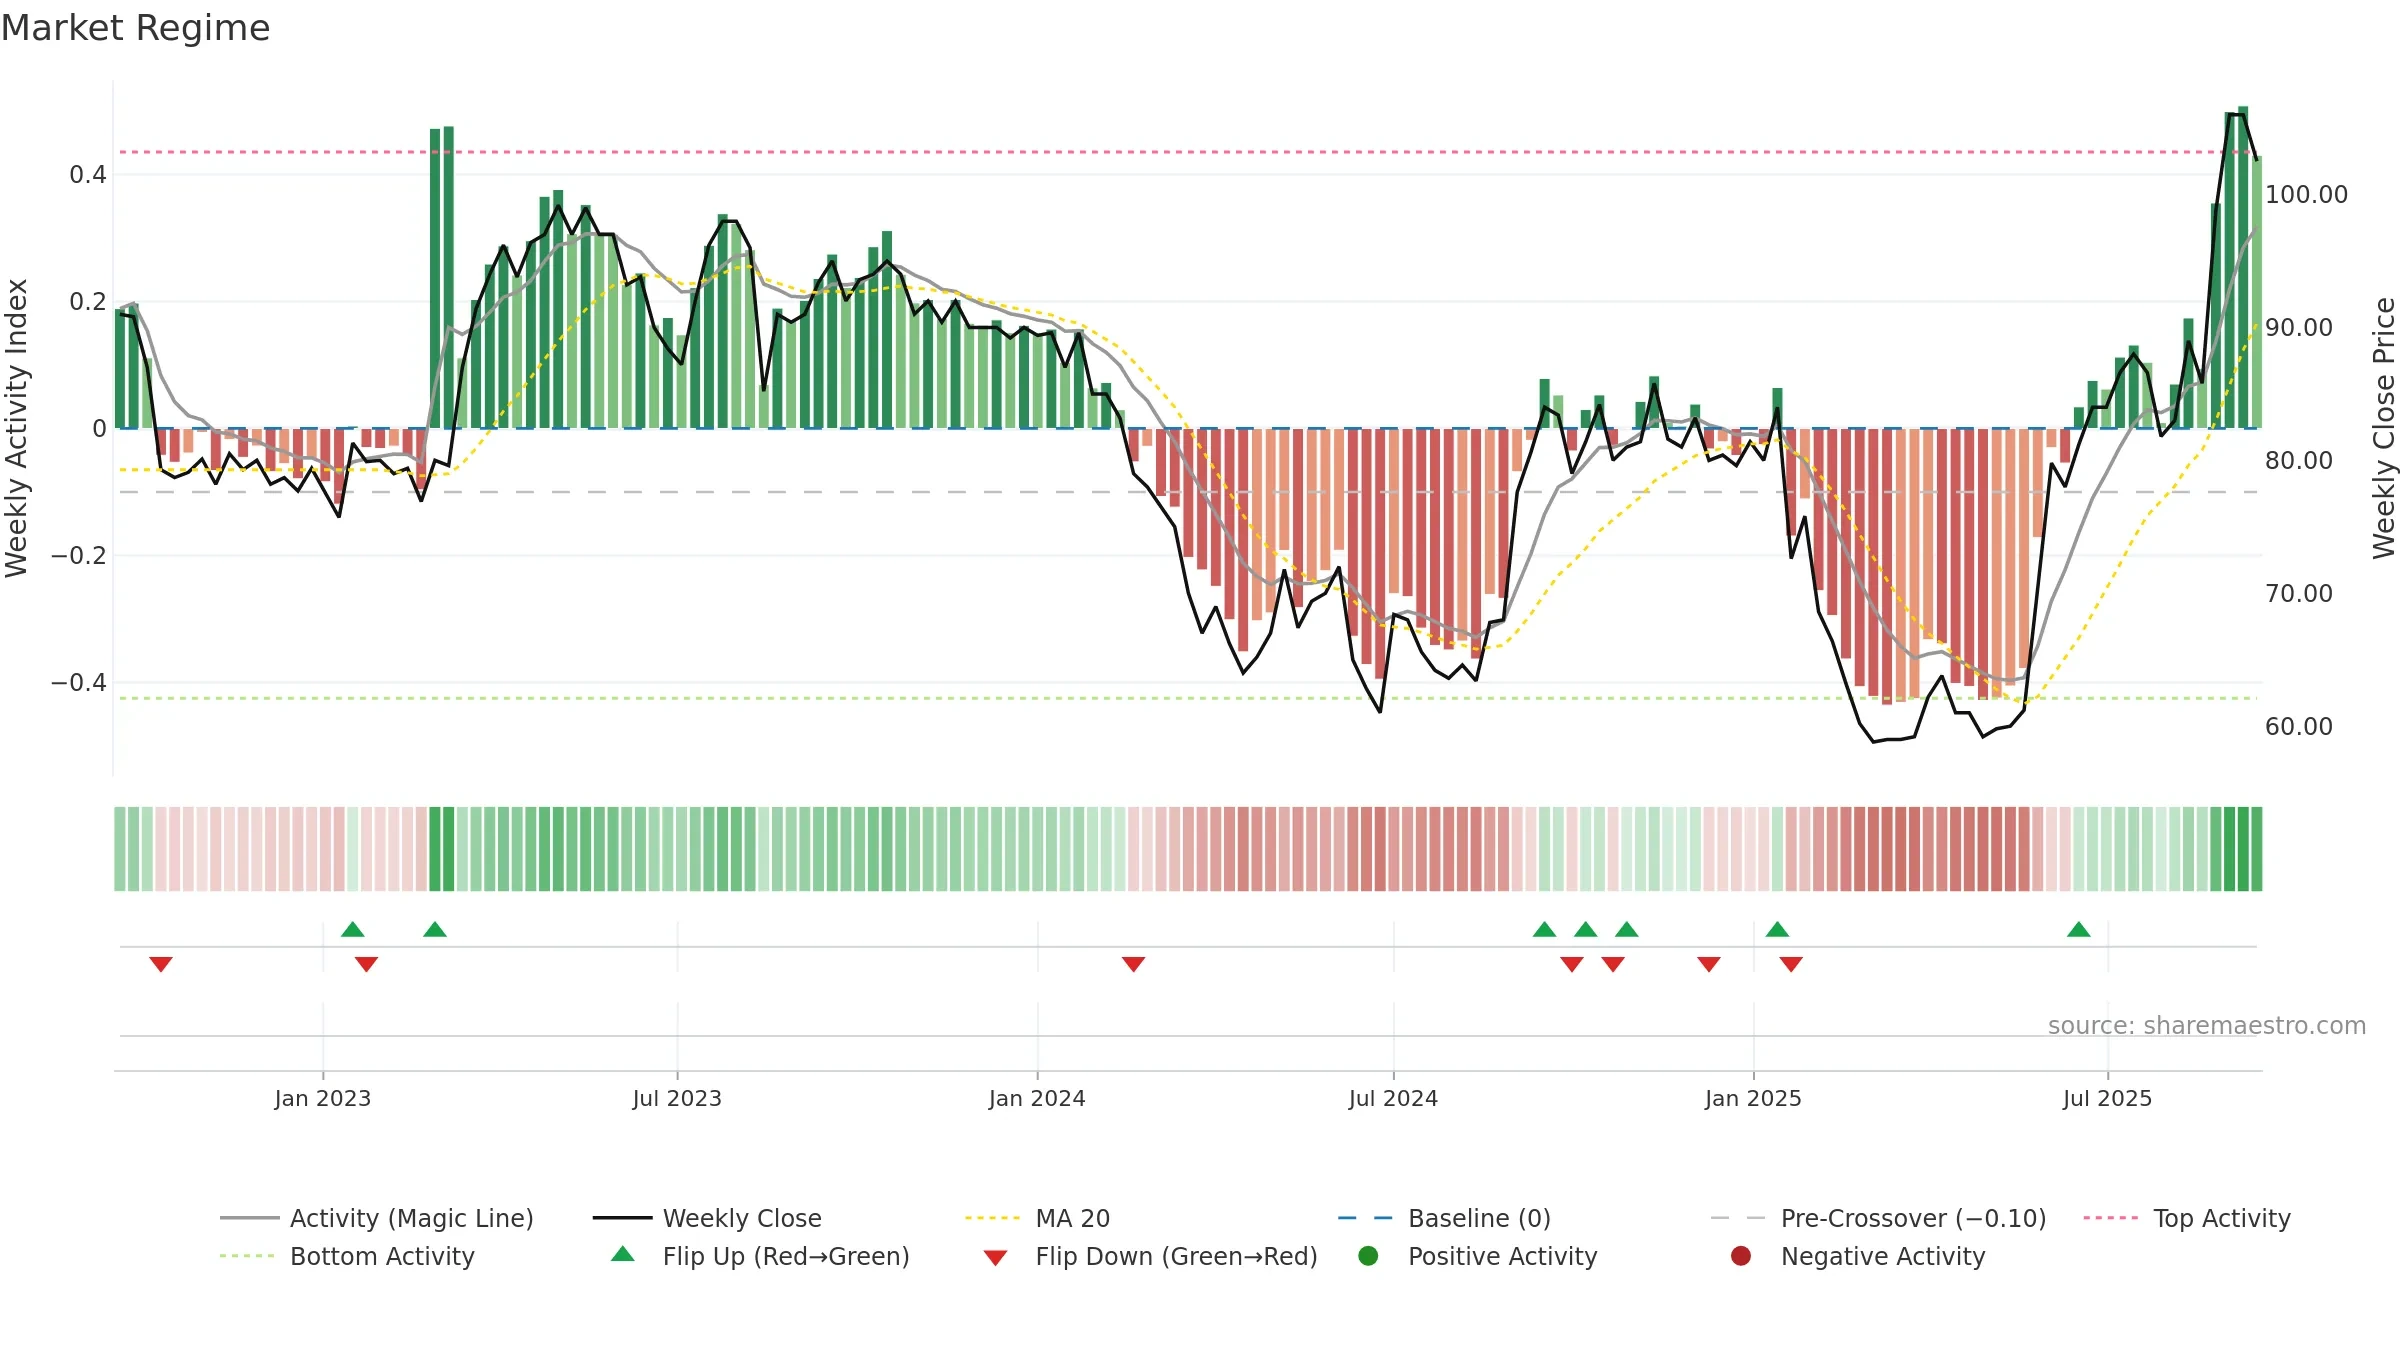Click the Jul 2023 axis label
This screenshot has height=1350, width=2400.
tap(677, 1098)
